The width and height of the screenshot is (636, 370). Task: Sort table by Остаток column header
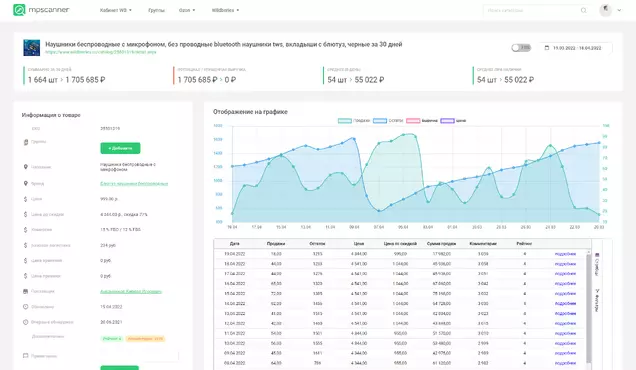317,243
